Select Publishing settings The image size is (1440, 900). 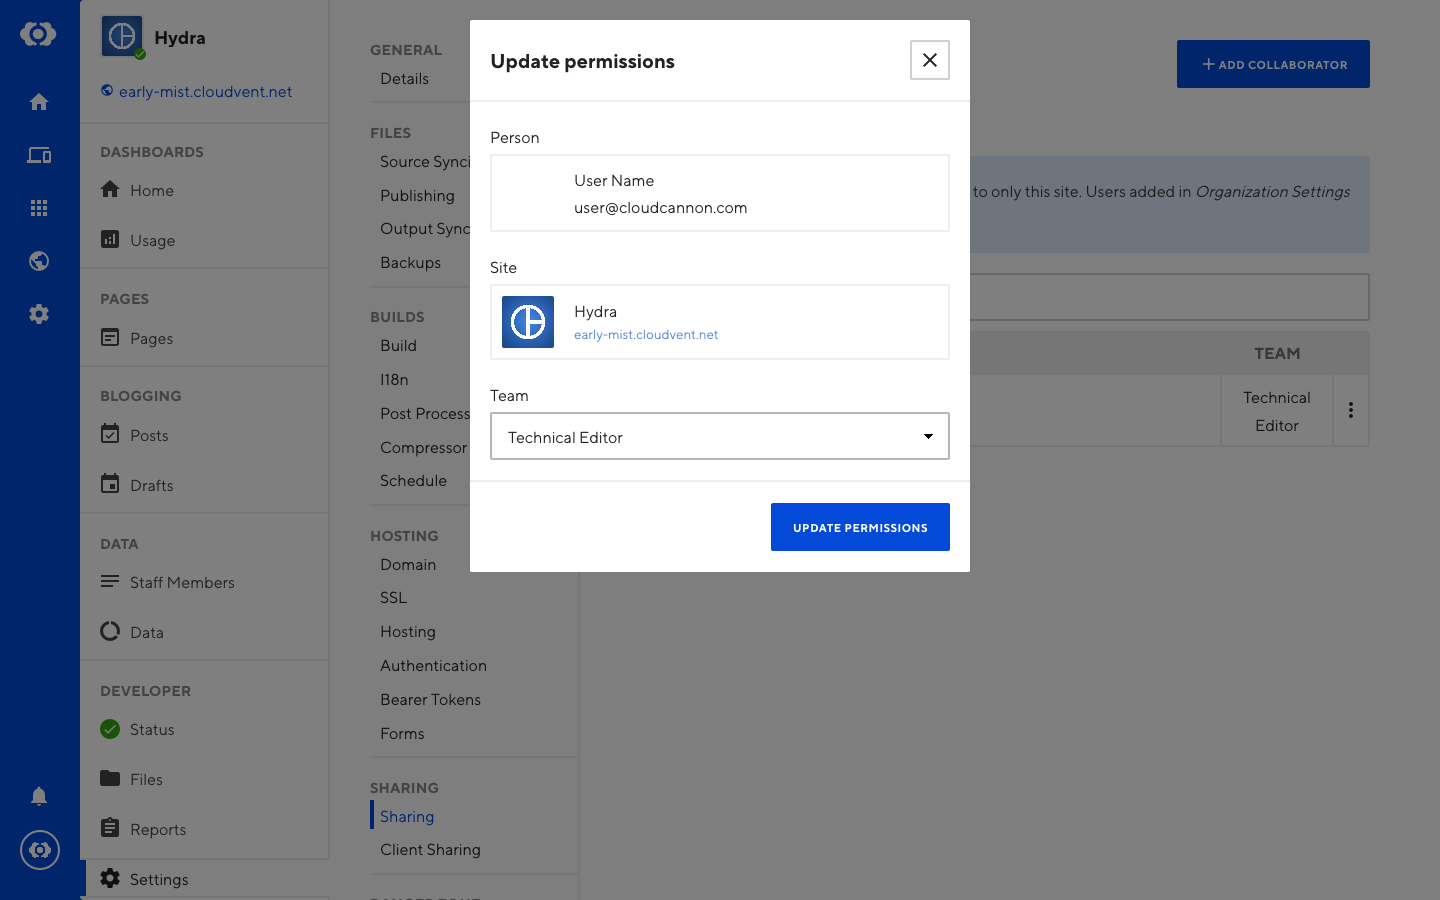417,196
